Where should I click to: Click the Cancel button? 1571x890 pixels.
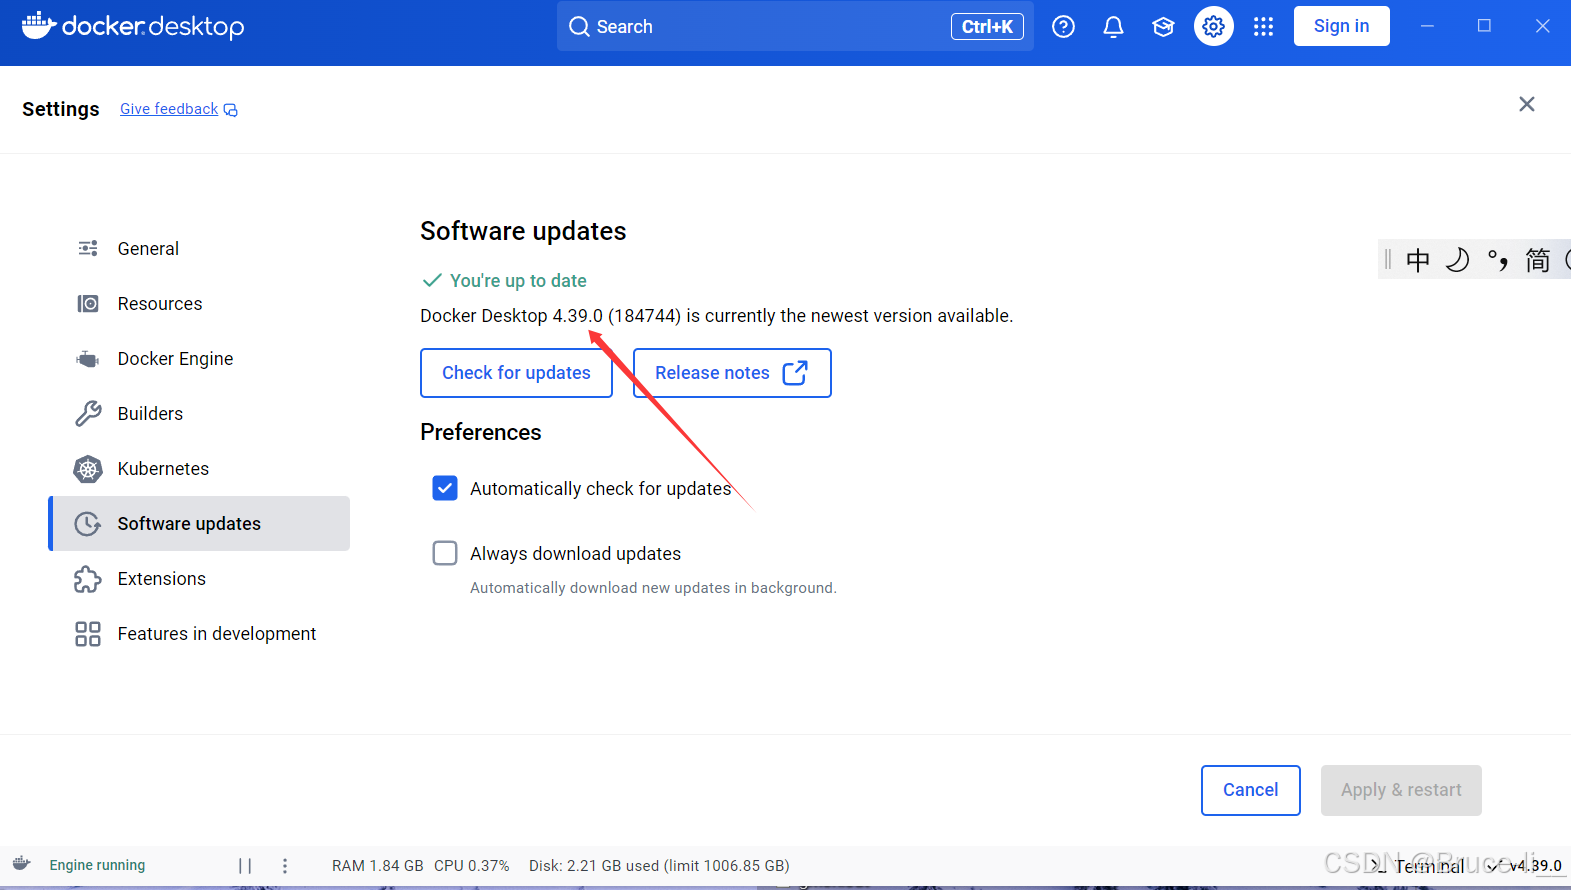point(1251,790)
